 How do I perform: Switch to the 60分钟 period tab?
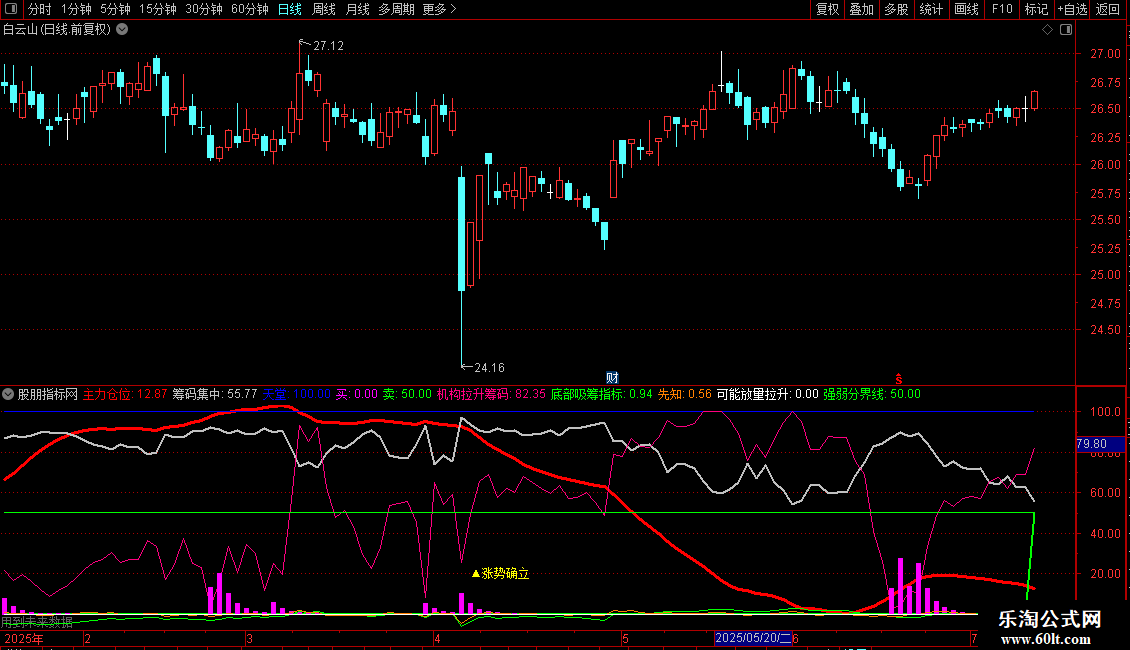(250, 9)
